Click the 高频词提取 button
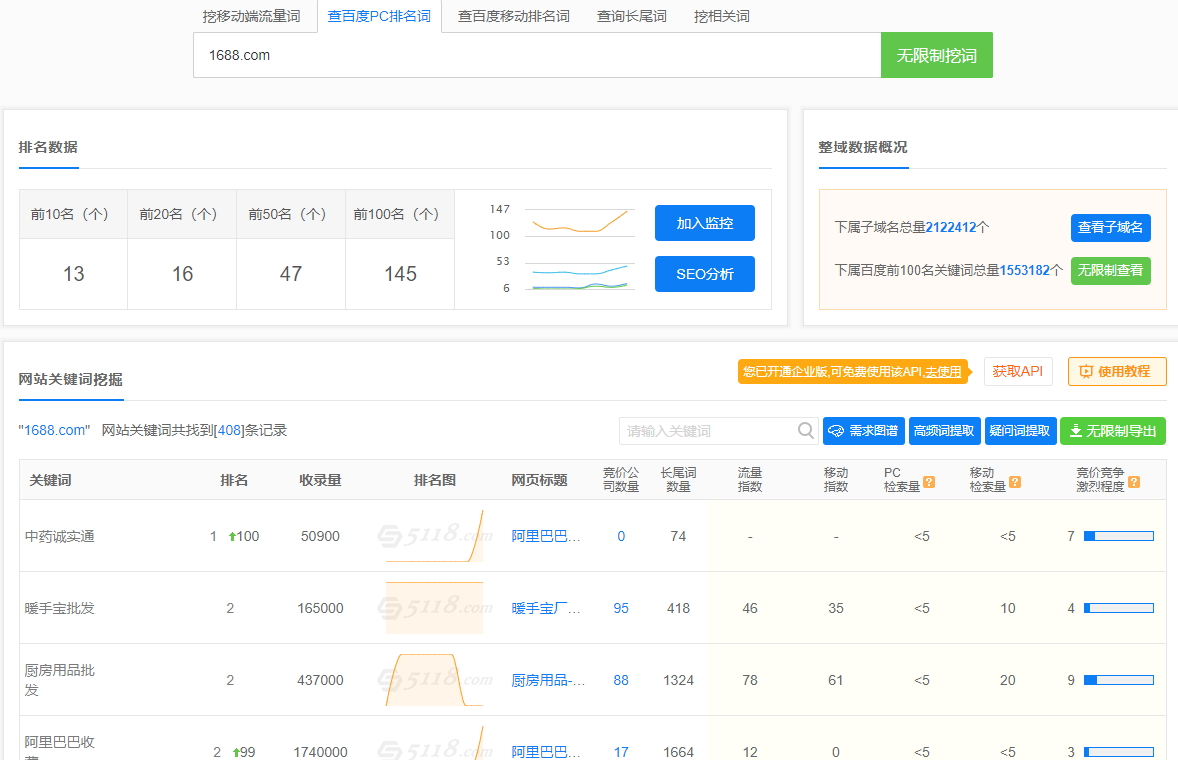 click(x=944, y=431)
